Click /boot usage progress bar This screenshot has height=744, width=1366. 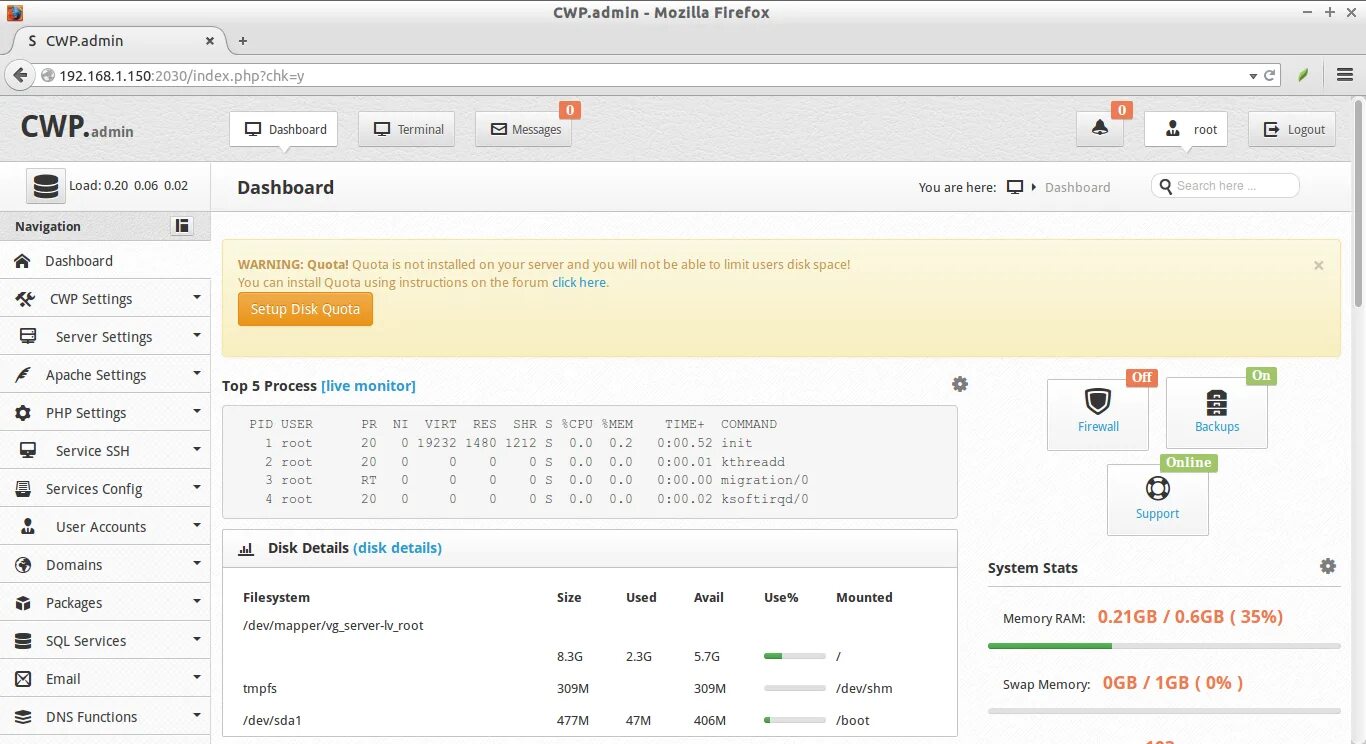[795, 720]
